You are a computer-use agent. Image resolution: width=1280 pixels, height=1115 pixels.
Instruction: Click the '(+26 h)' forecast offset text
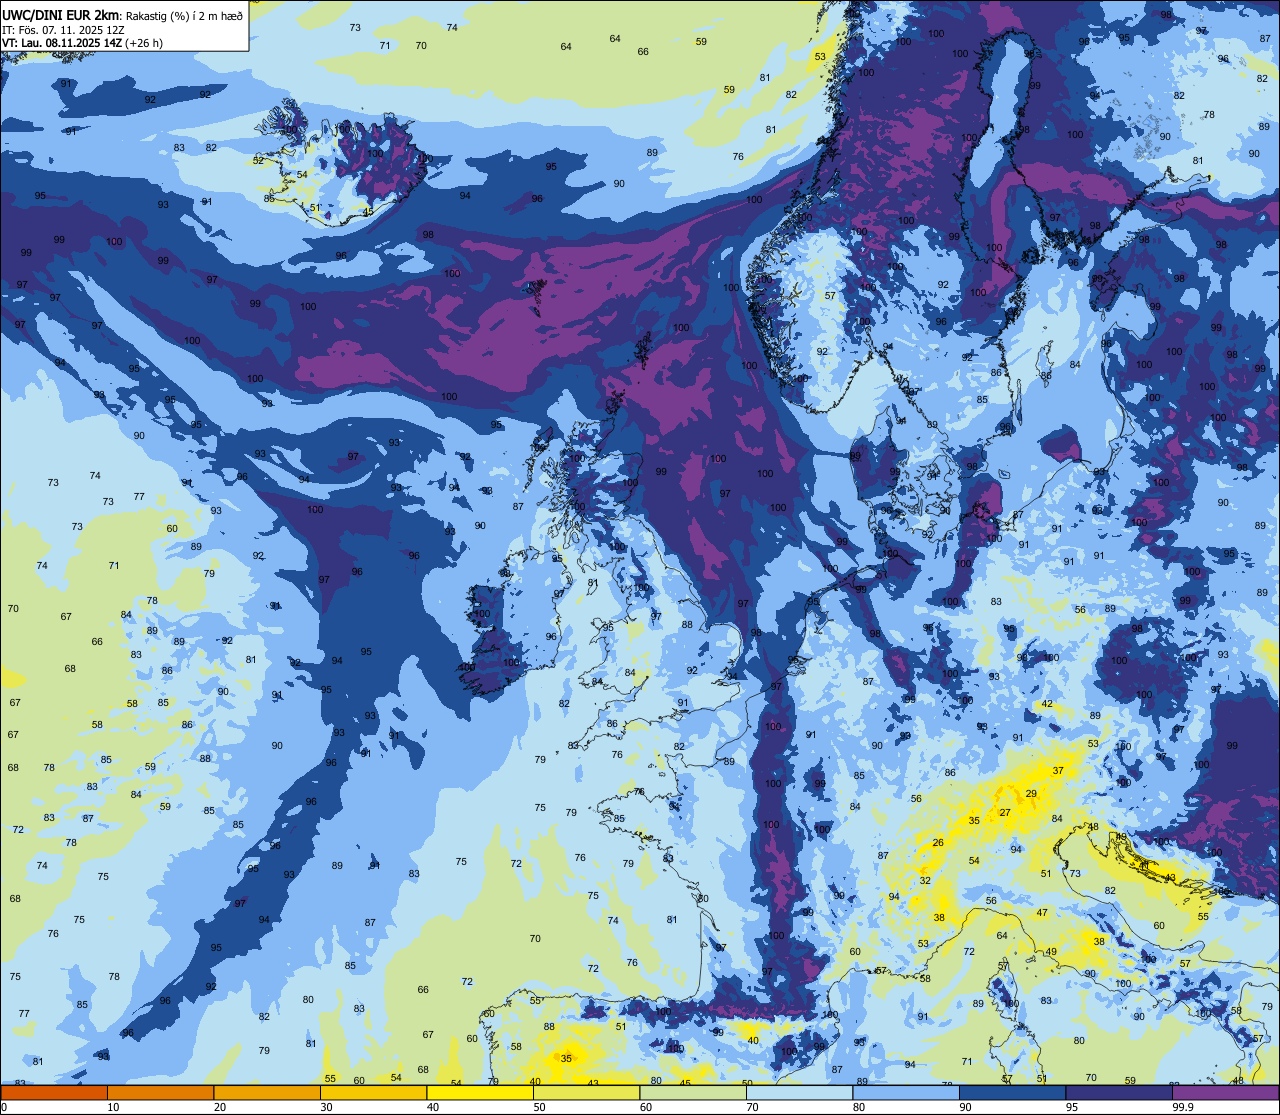(x=144, y=43)
